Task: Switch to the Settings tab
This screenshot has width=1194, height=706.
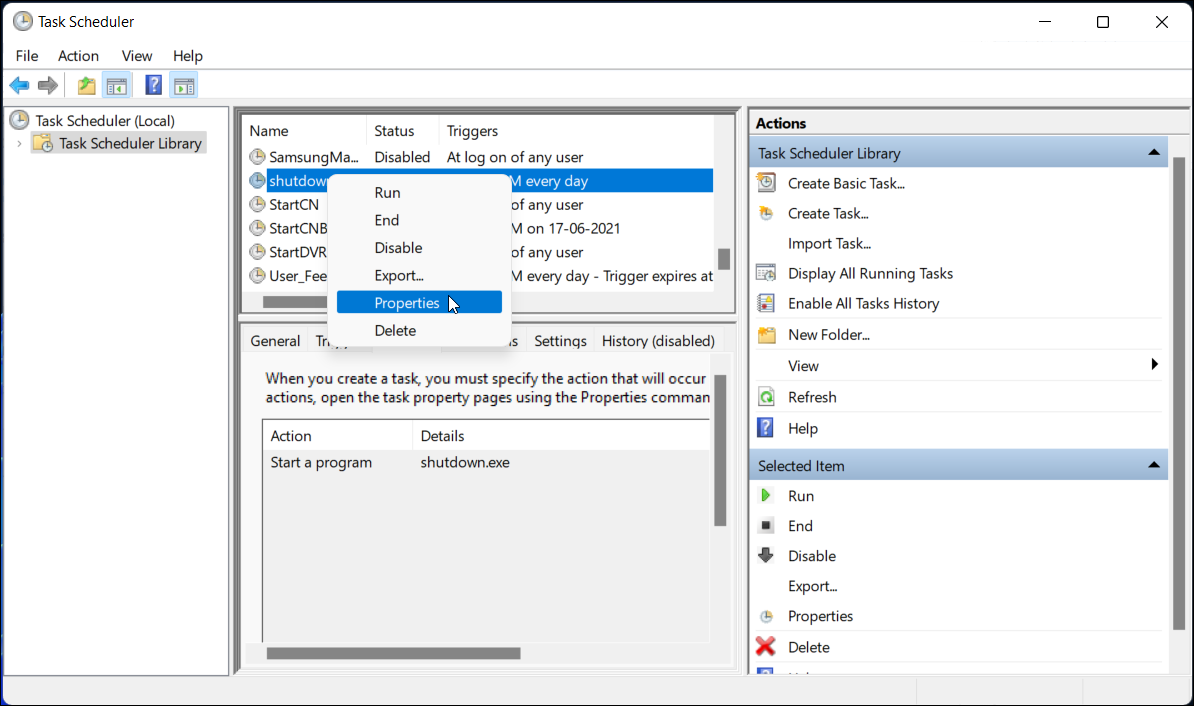Action: pos(559,340)
